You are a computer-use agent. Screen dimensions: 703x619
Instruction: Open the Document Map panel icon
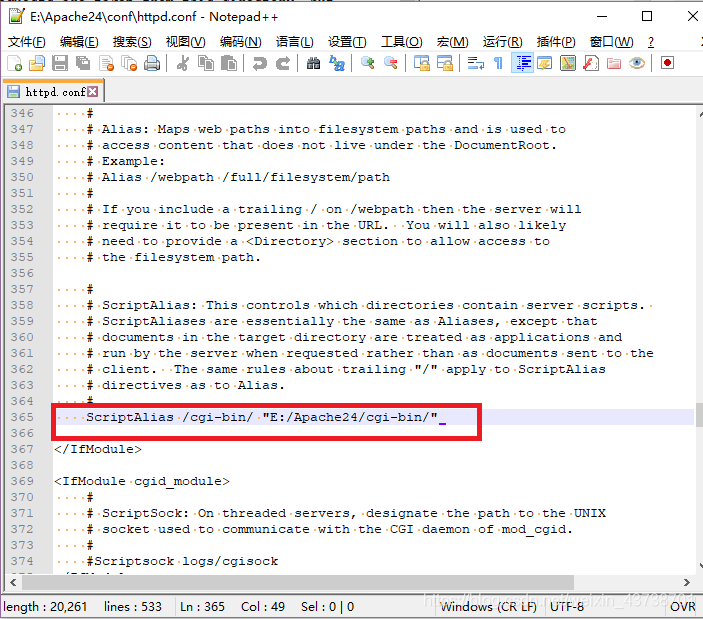(x=568, y=63)
